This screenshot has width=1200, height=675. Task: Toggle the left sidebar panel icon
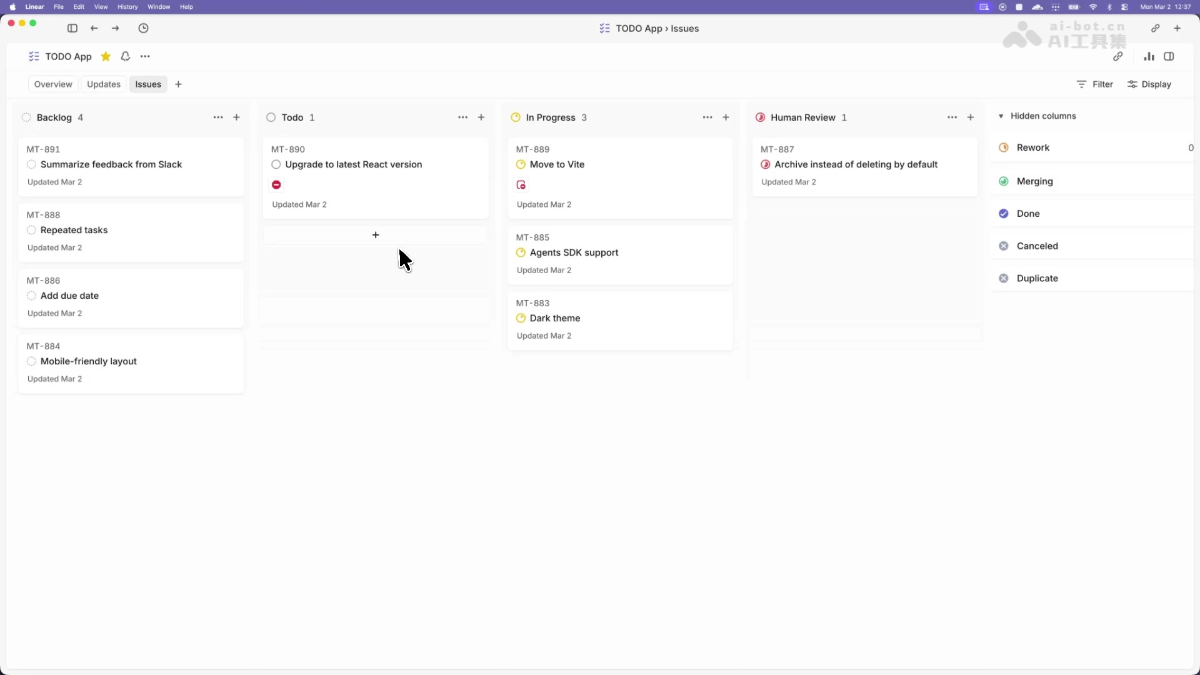click(x=72, y=28)
